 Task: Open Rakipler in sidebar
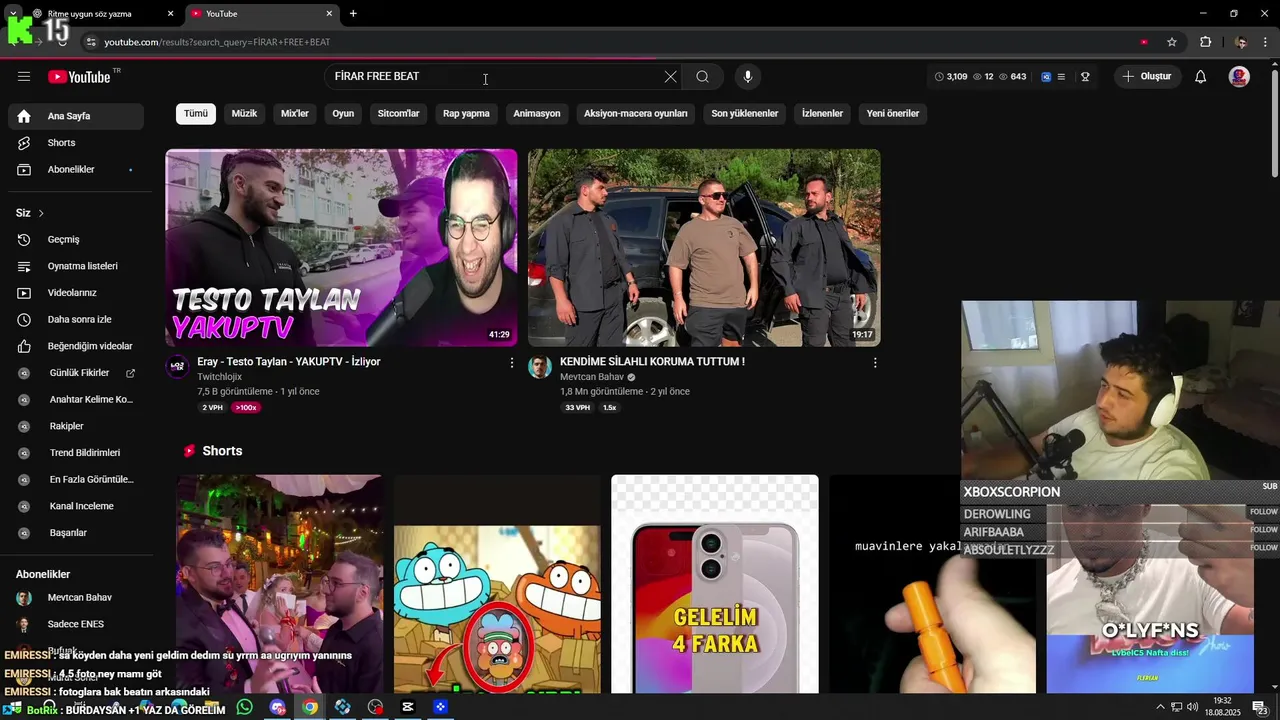point(76,426)
